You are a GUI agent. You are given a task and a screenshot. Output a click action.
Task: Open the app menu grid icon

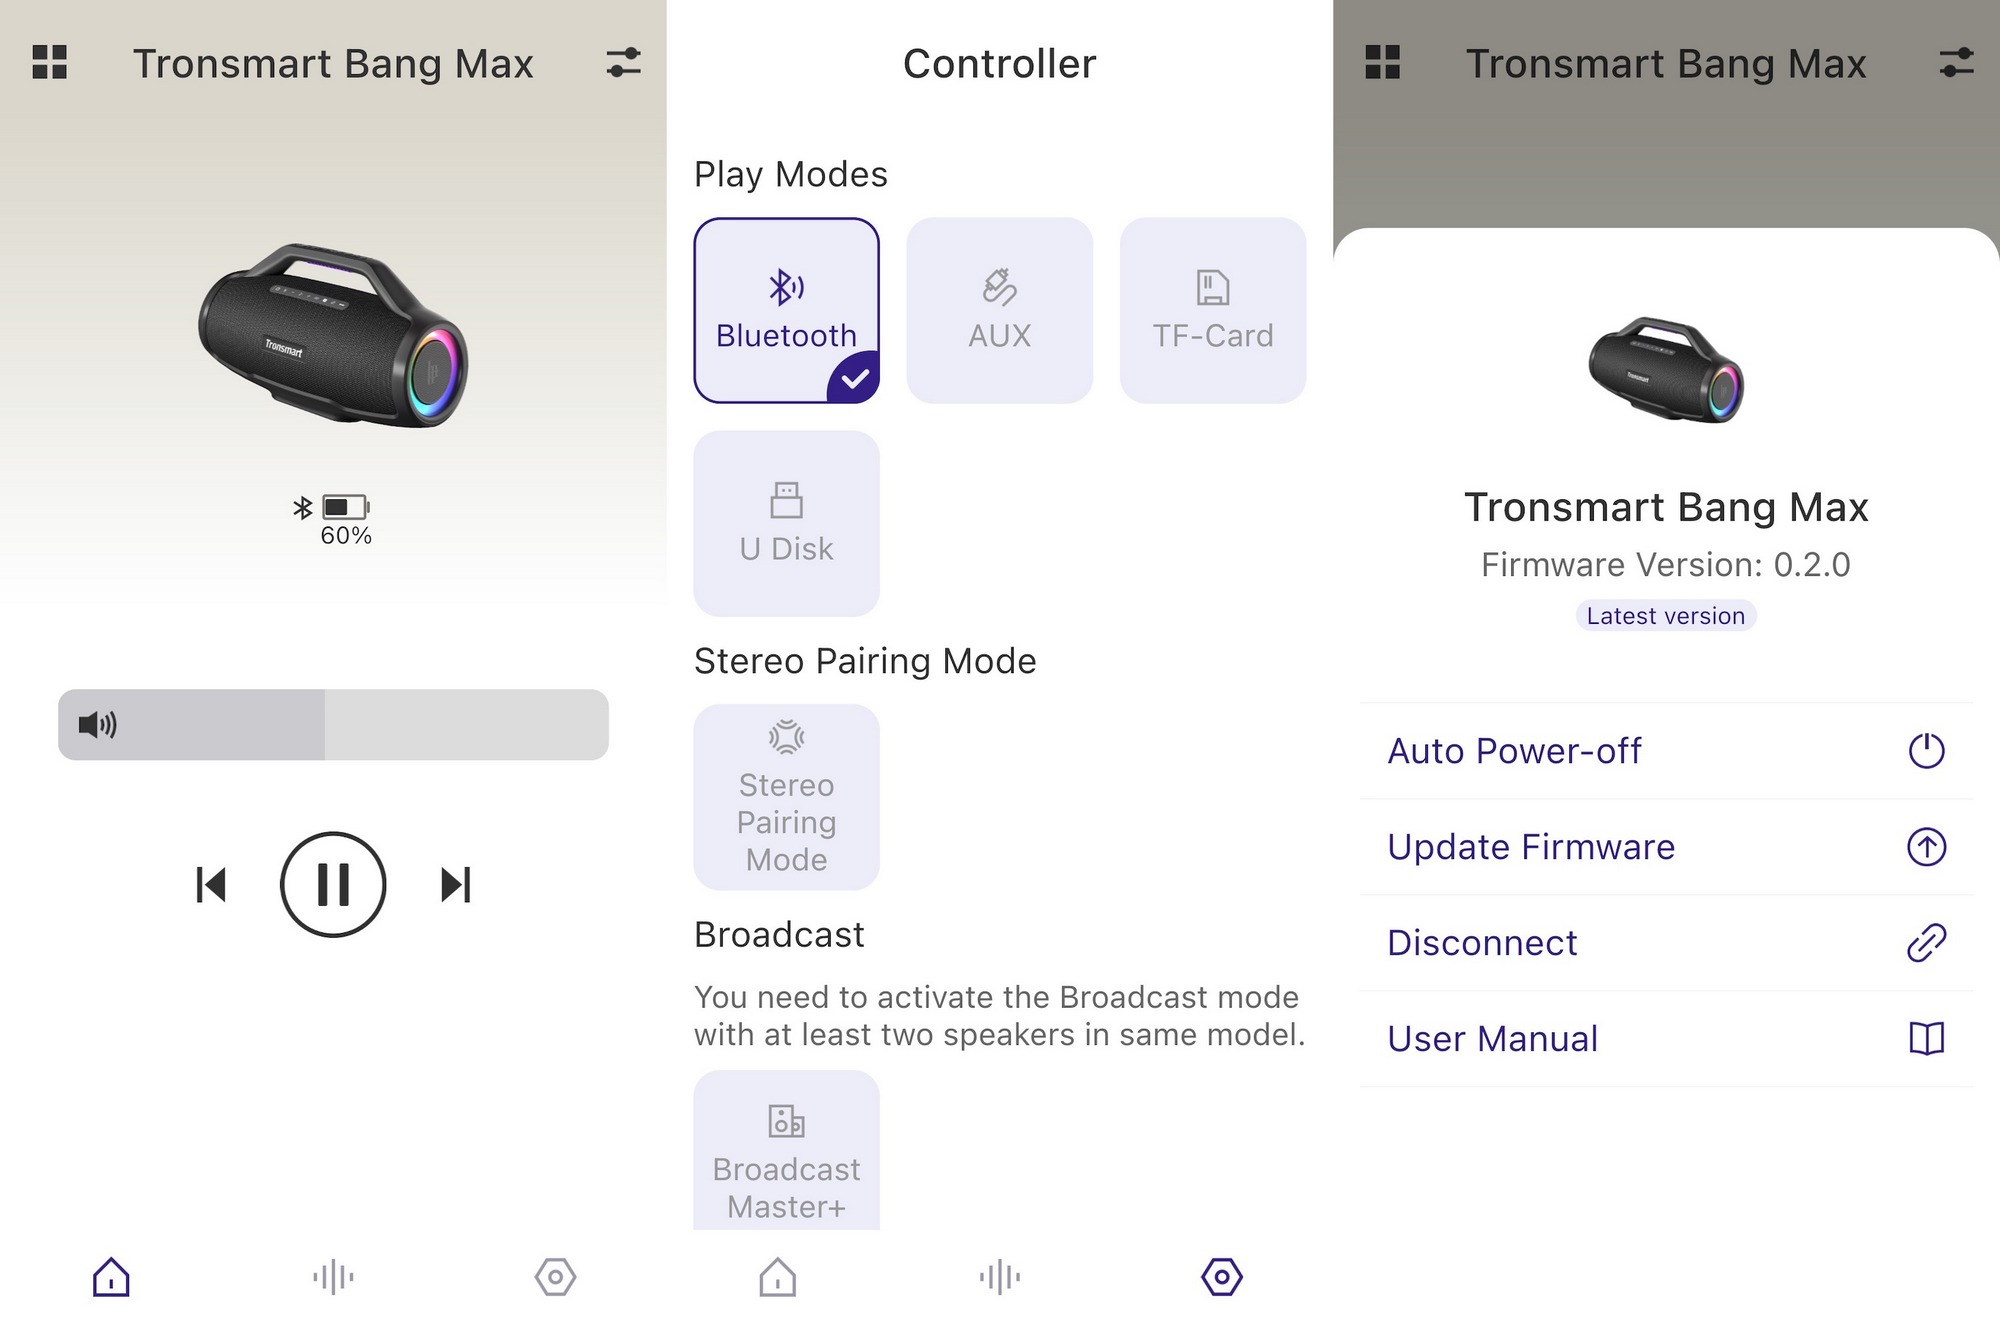50,63
